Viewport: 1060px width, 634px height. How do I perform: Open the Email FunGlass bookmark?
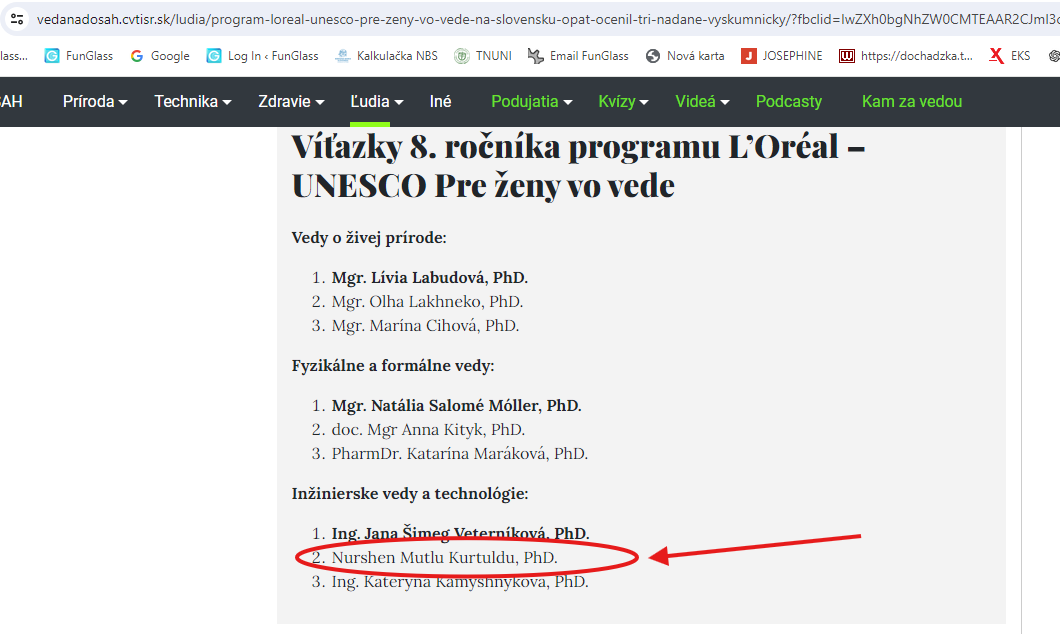[x=578, y=56]
